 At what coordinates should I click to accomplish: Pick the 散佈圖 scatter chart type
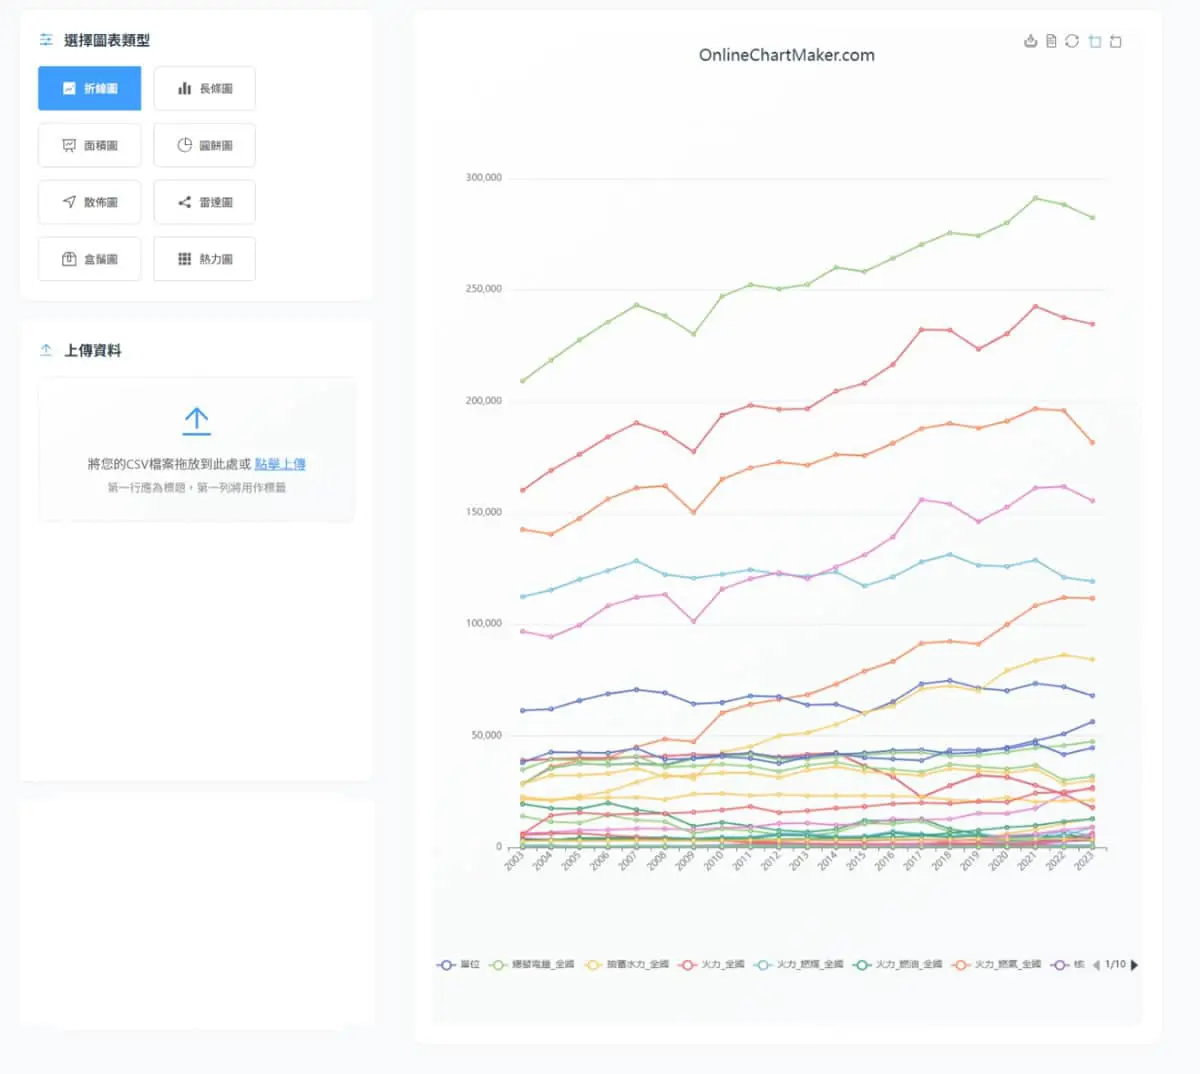coord(90,202)
